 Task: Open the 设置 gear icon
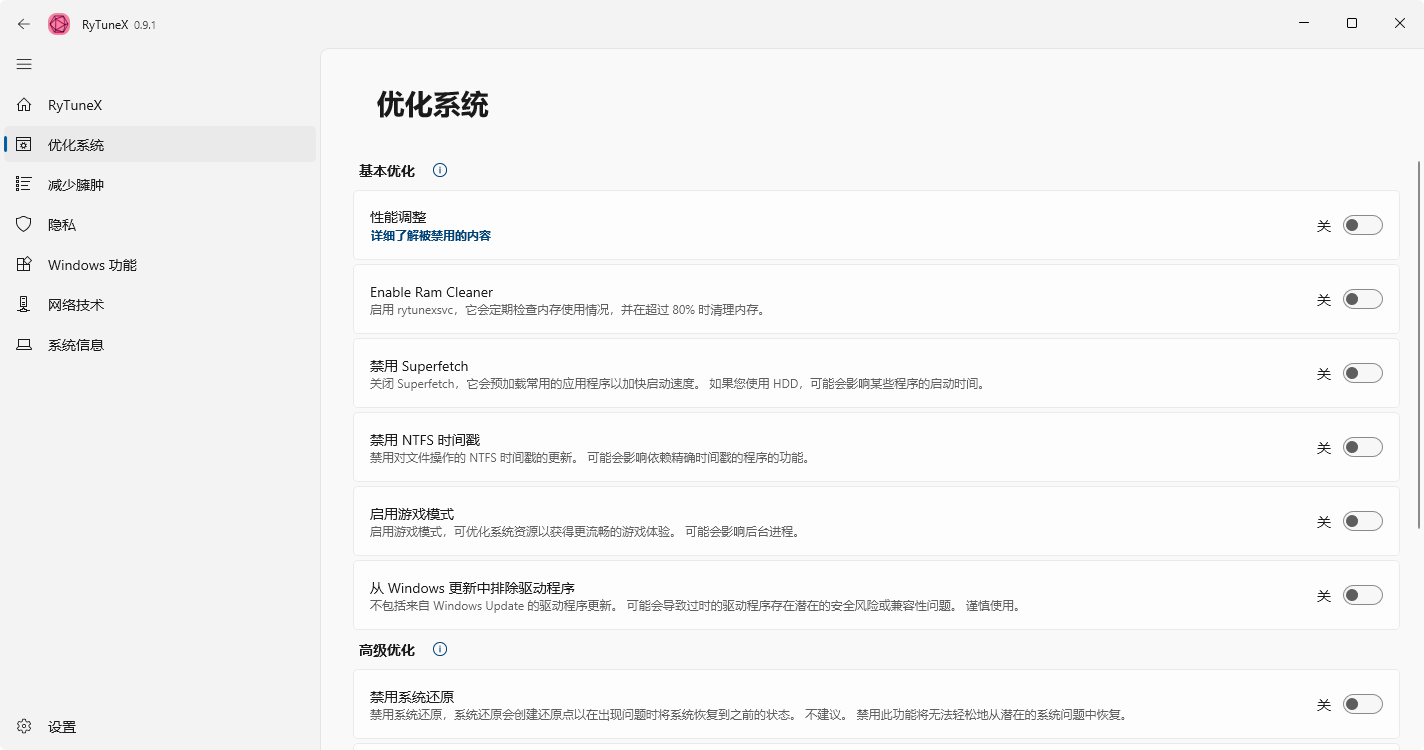point(24,727)
